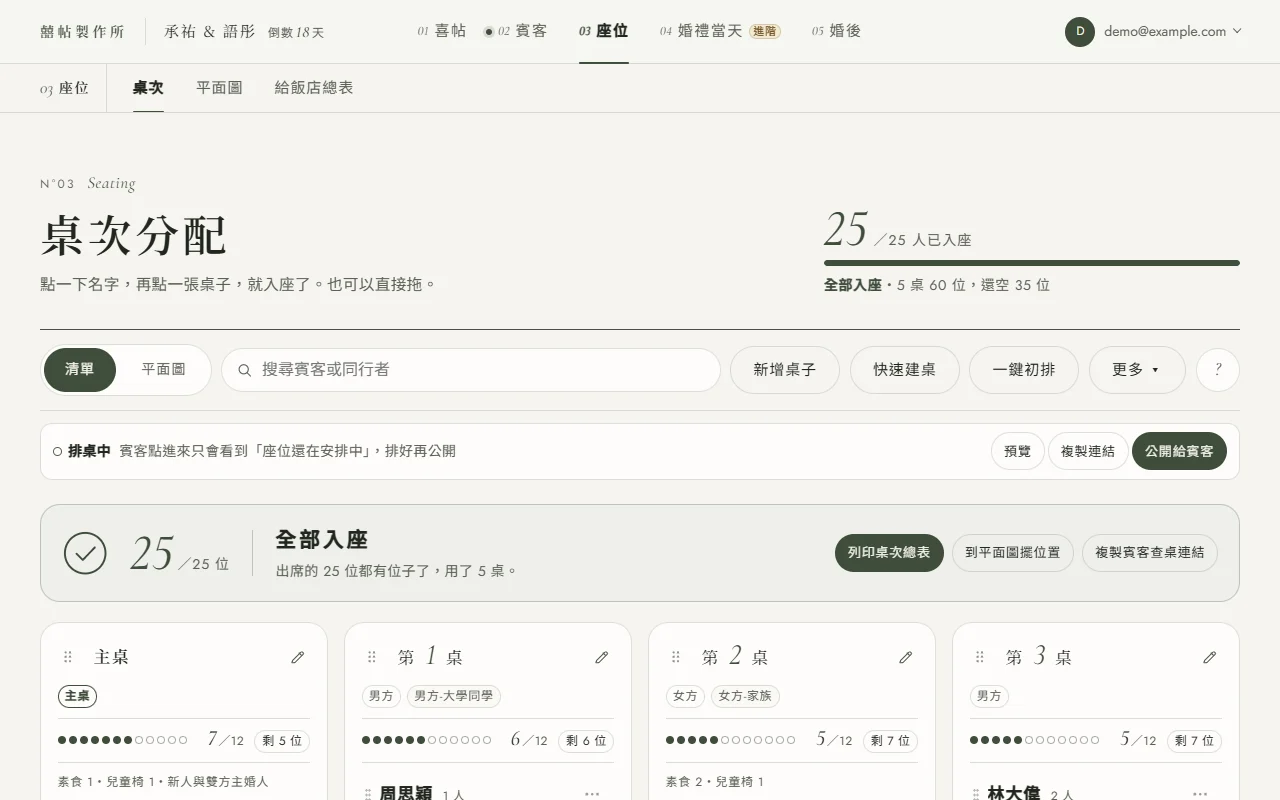This screenshot has height=800, width=1280.
Task: Click the search magnifier icon
Action: [245, 370]
